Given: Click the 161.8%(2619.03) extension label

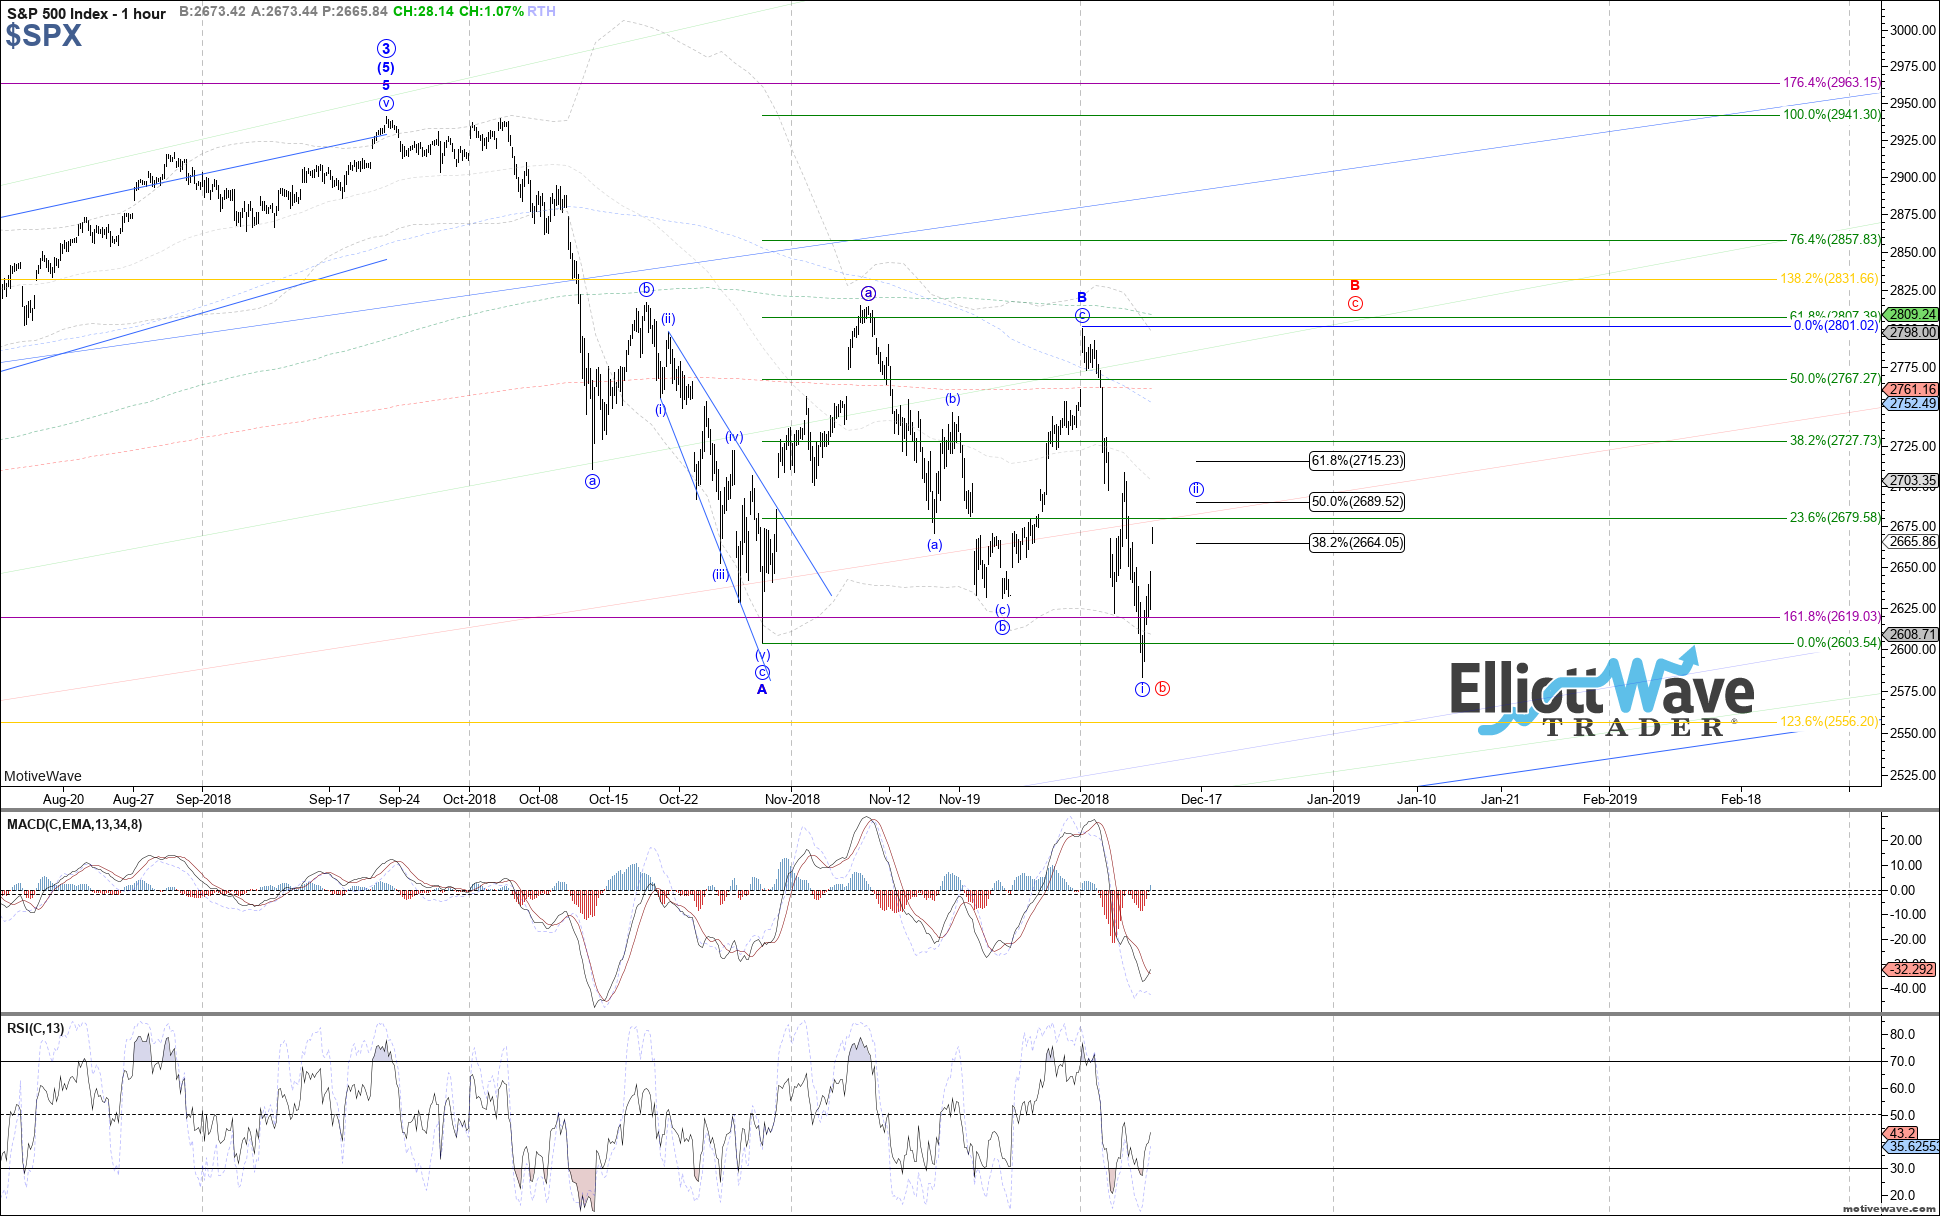Looking at the screenshot, I should pos(1831,617).
